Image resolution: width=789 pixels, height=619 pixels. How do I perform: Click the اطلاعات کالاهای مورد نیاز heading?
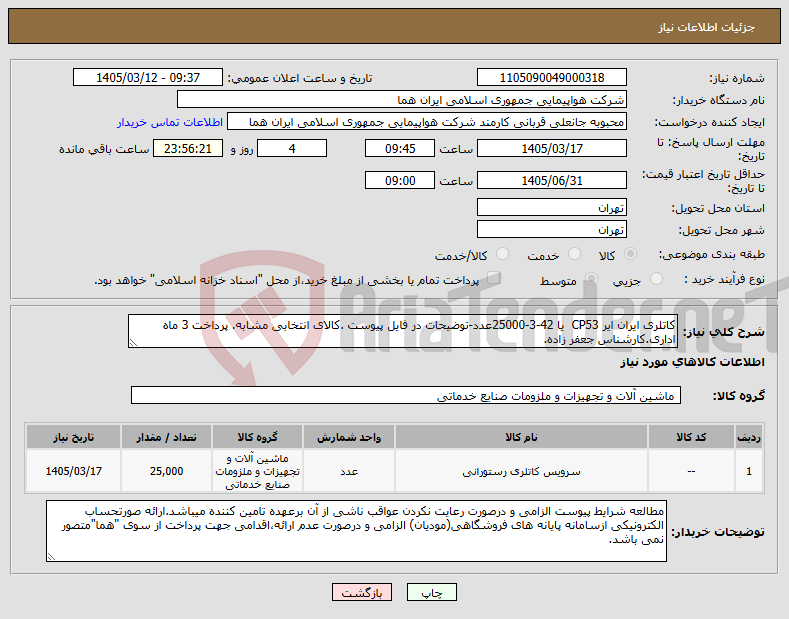pyautogui.click(x=692, y=362)
